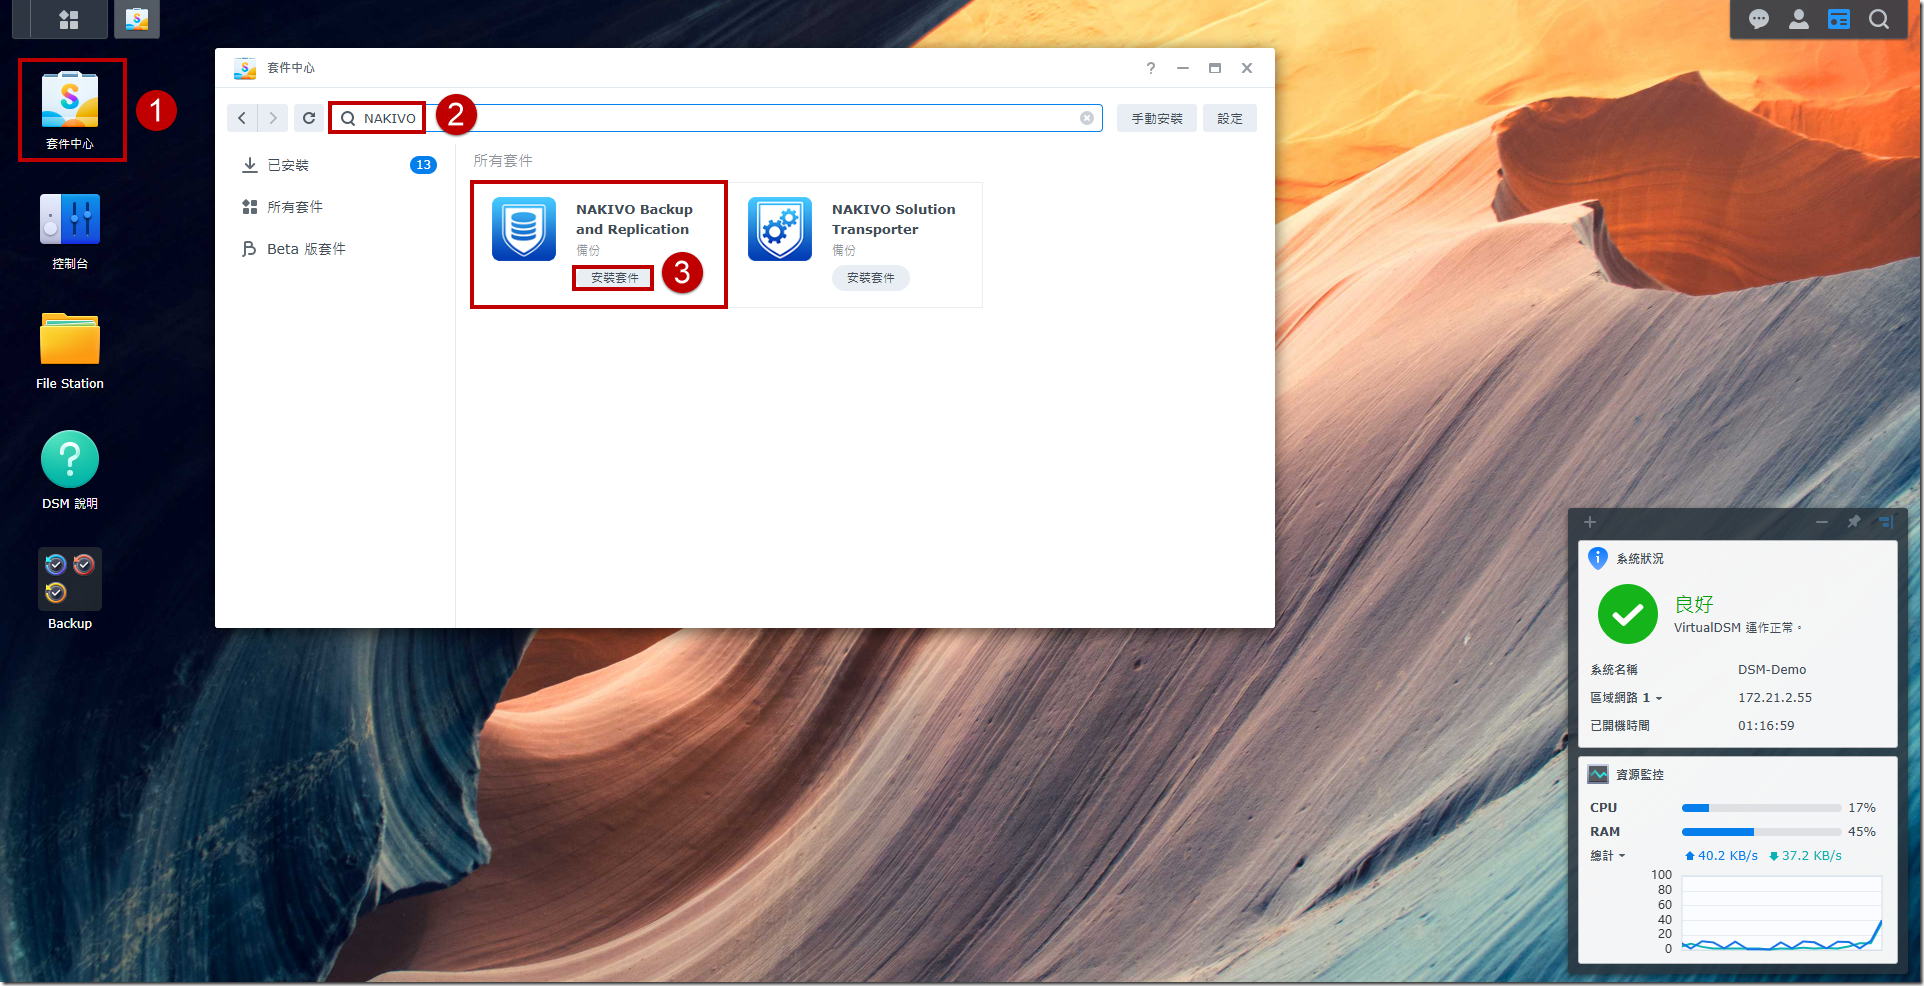
Task: Click the 17% CPU value
Action: [x=1862, y=808]
